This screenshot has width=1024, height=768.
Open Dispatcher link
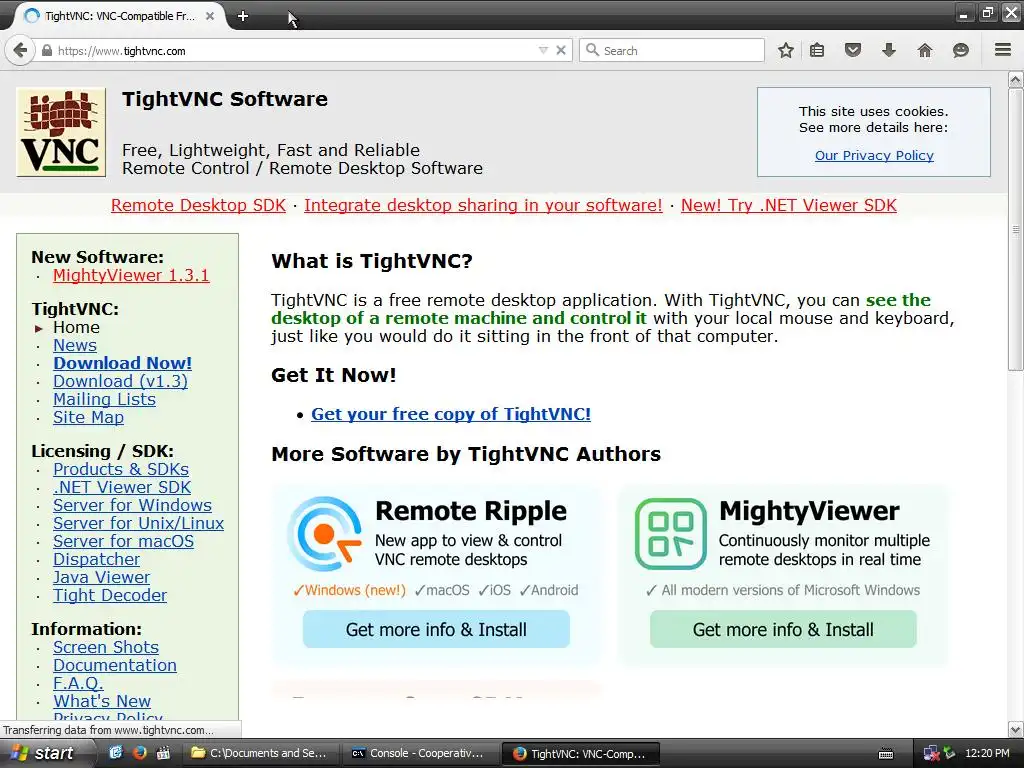(97, 560)
